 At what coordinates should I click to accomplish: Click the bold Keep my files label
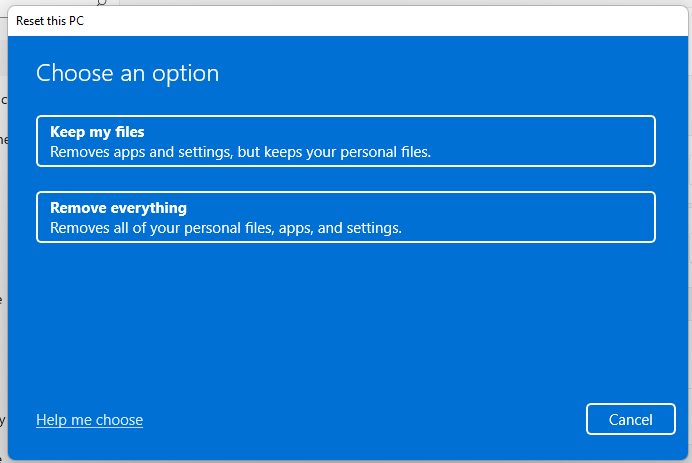tap(97, 132)
